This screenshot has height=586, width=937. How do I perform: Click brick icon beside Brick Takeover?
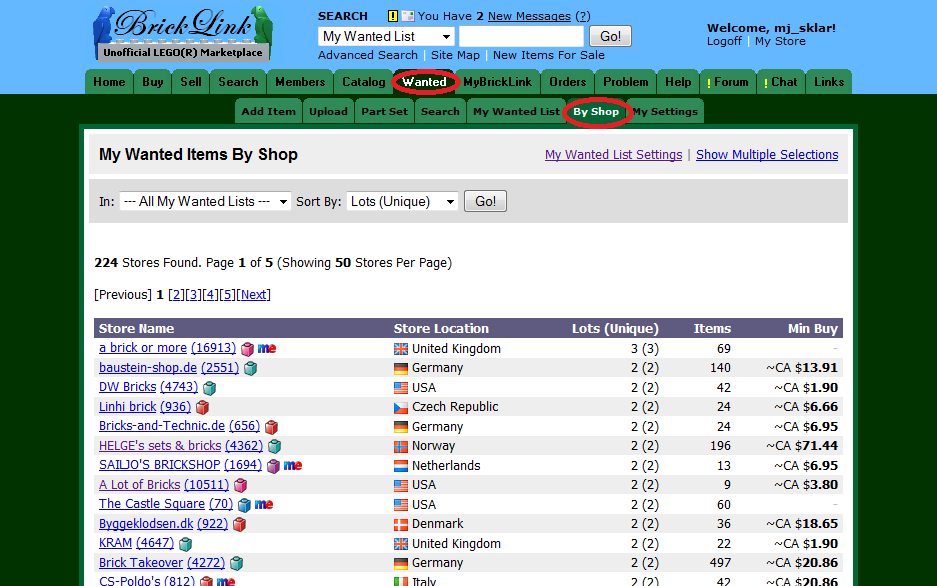coord(236,563)
